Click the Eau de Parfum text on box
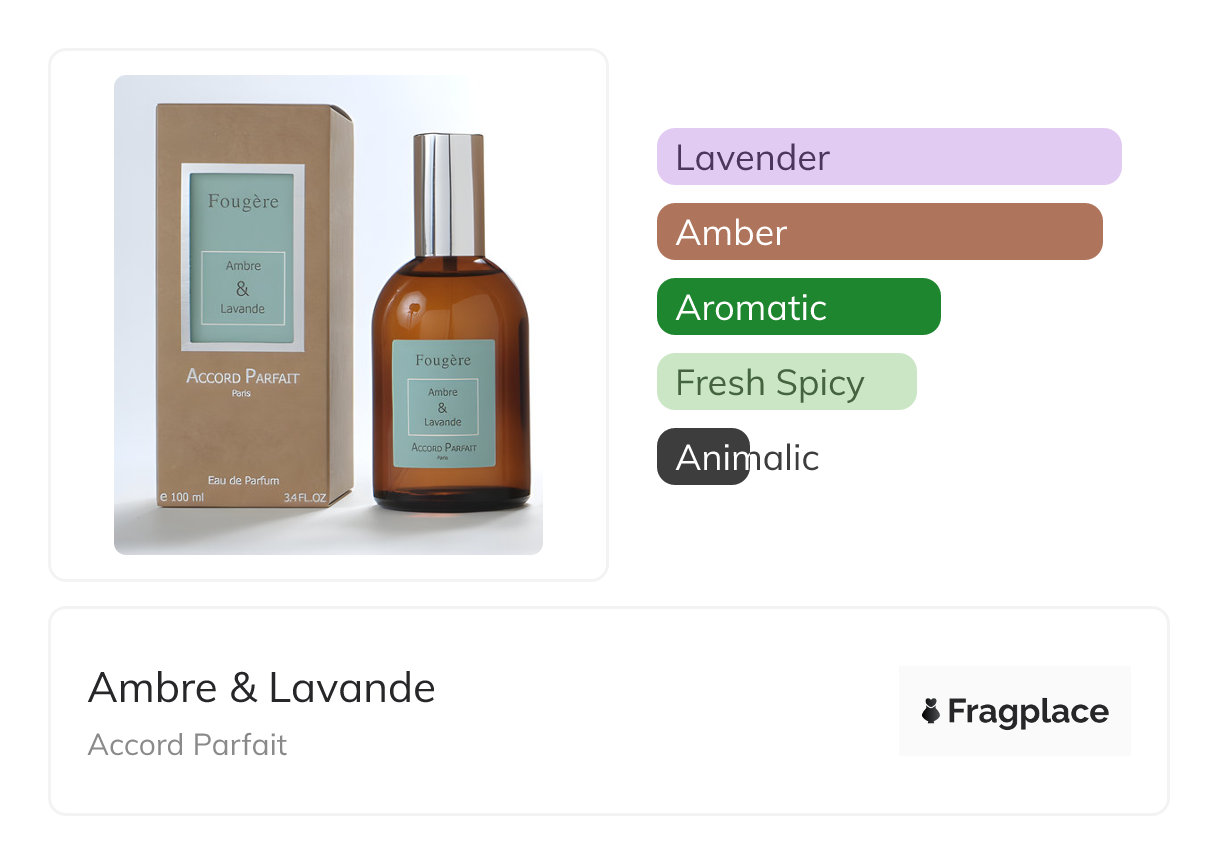Viewport: 1218px width, 864px height. [243, 481]
